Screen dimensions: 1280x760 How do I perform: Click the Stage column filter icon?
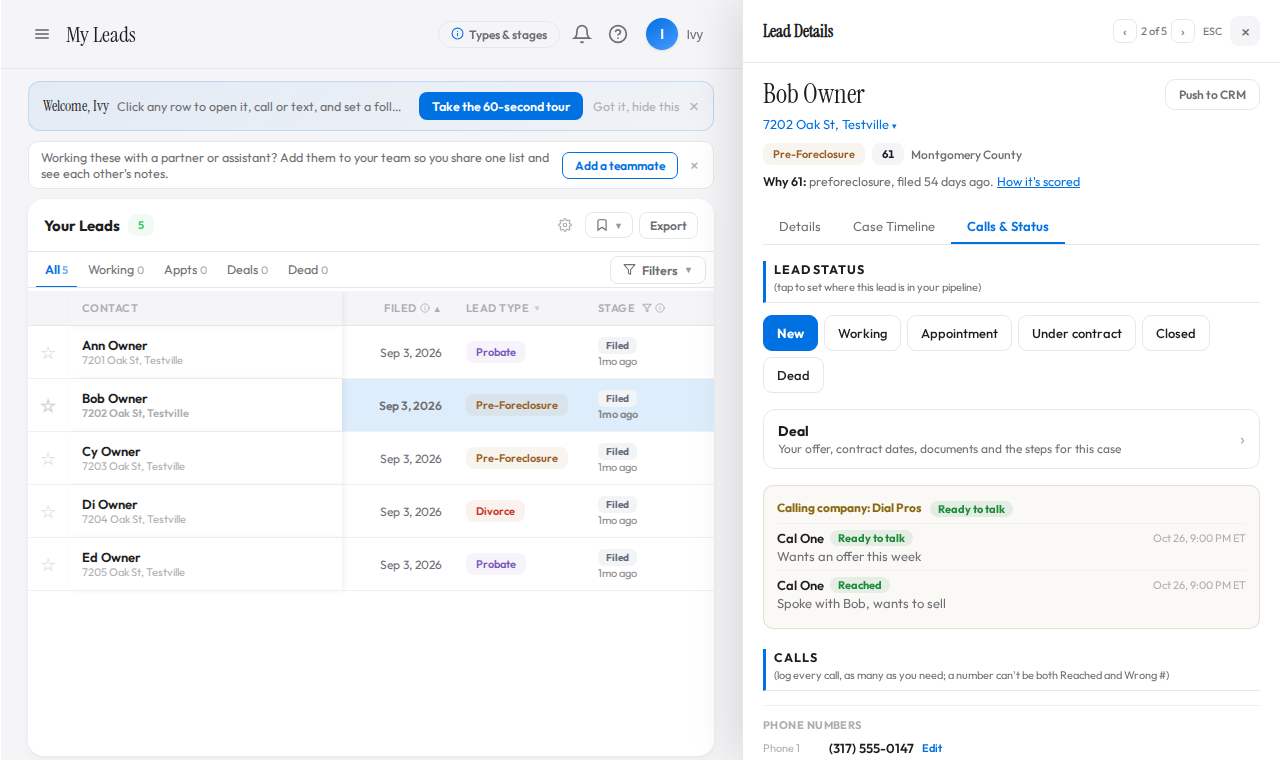(x=646, y=308)
